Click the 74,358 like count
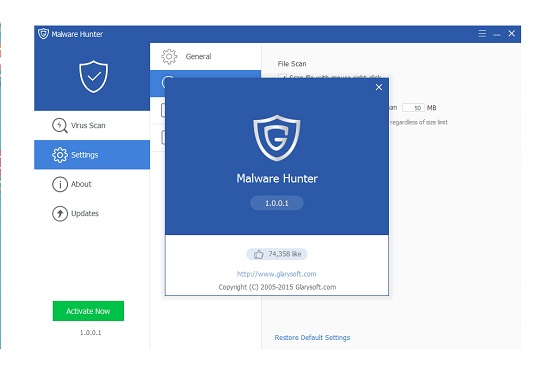The image size is (550, 378). [x=285, y=254]
